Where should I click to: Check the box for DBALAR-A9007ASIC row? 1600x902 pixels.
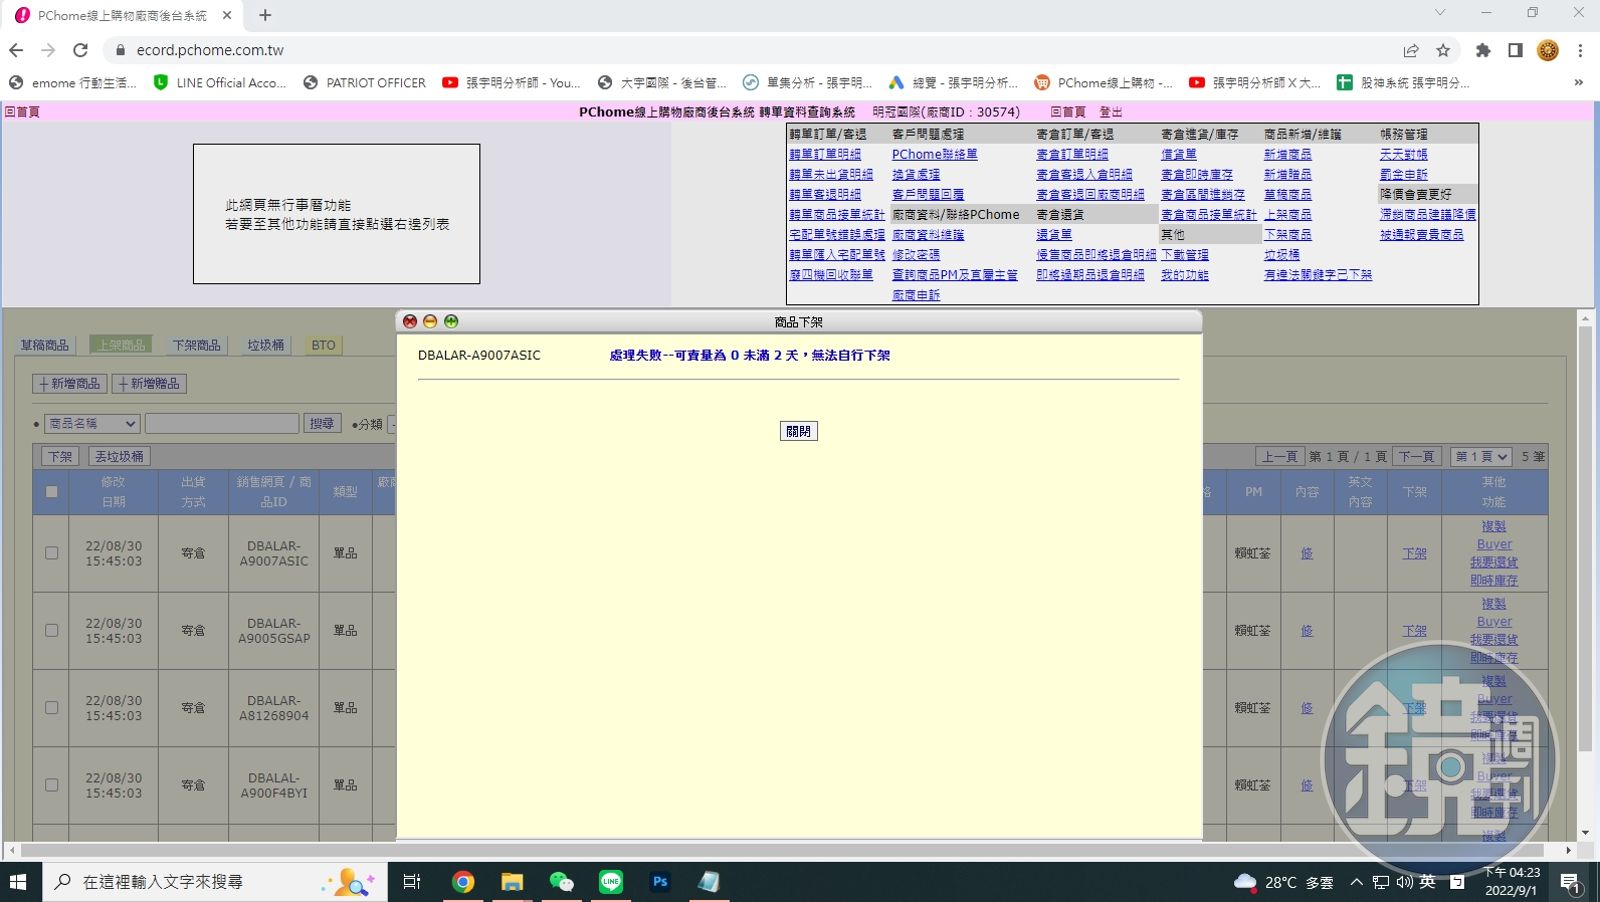pos(52,553)
